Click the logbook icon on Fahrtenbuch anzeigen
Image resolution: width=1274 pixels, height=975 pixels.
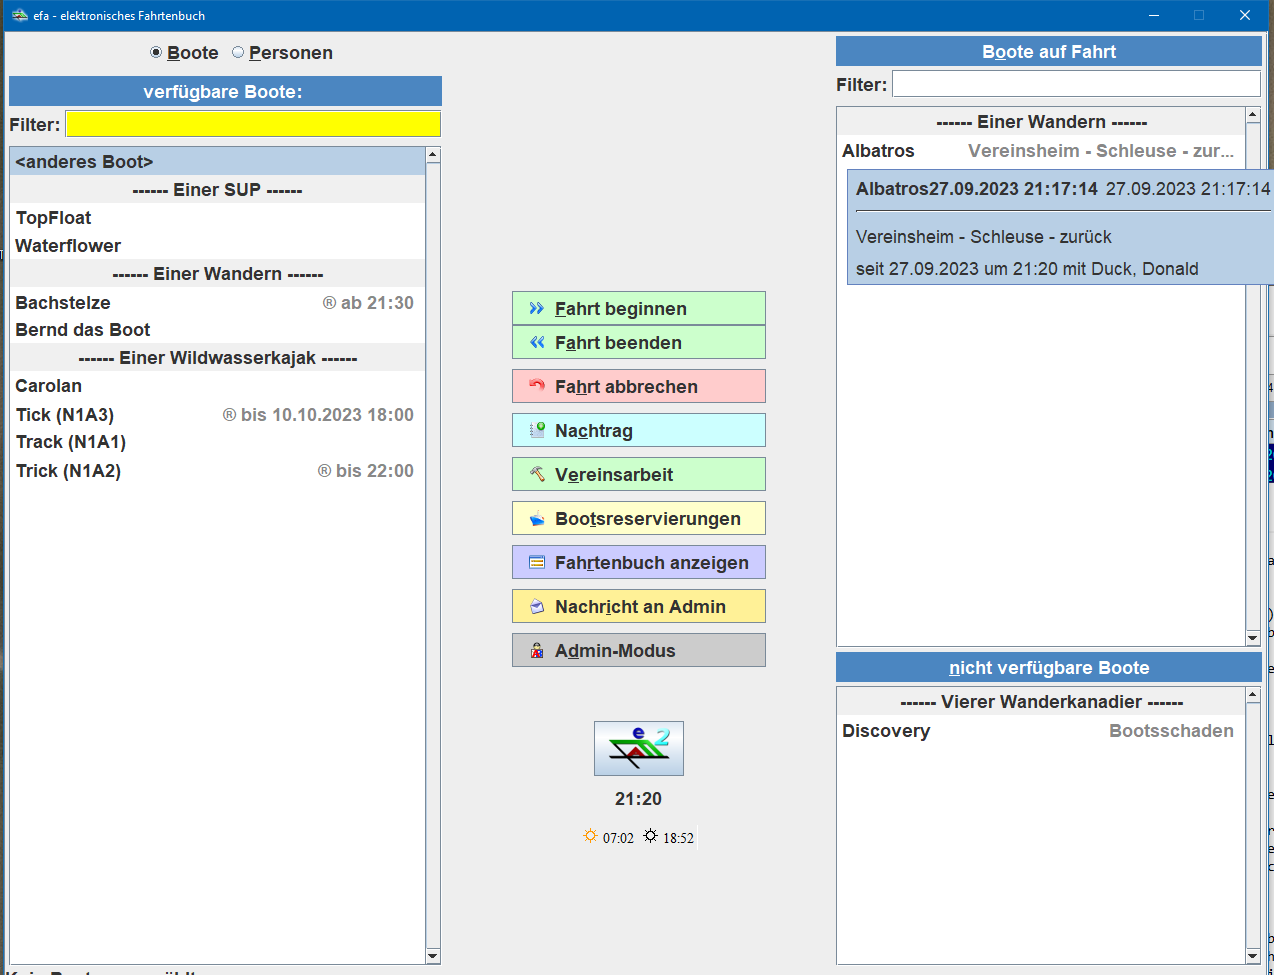tap(537, 562)
